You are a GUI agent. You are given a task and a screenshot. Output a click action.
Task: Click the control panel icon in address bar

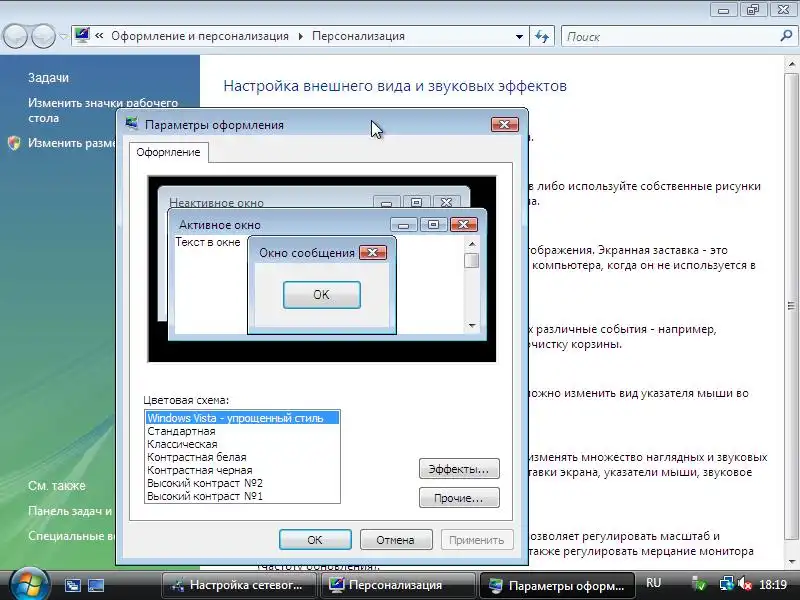click(x=82, y=36)
